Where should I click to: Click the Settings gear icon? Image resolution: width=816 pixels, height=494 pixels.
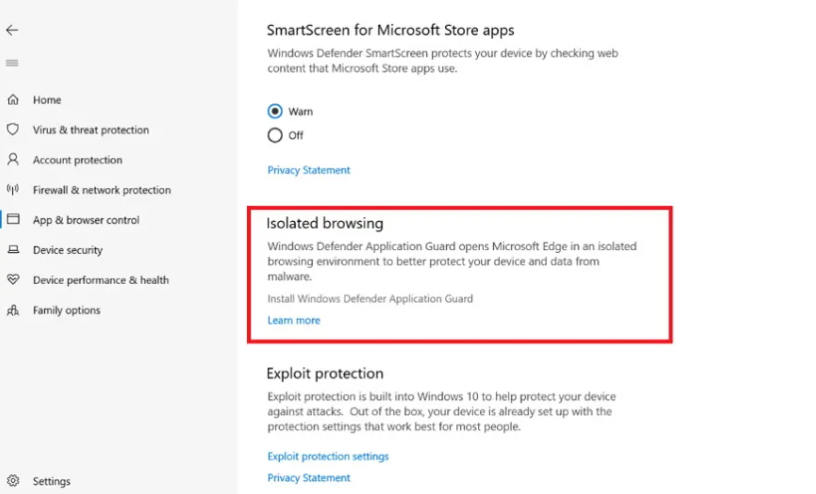pos(13,481)
